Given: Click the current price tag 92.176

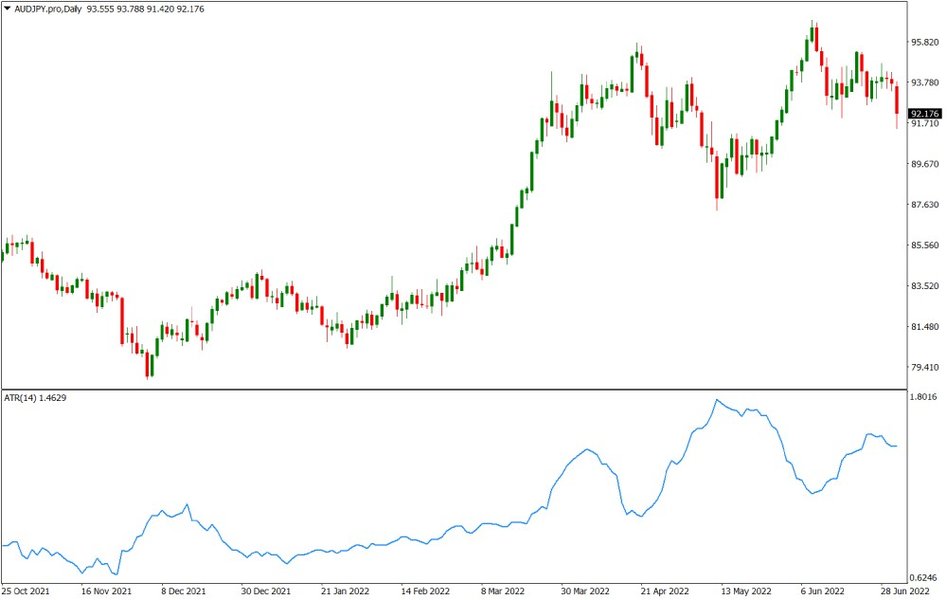Looking at the screenshot, I should click(925, 114).
